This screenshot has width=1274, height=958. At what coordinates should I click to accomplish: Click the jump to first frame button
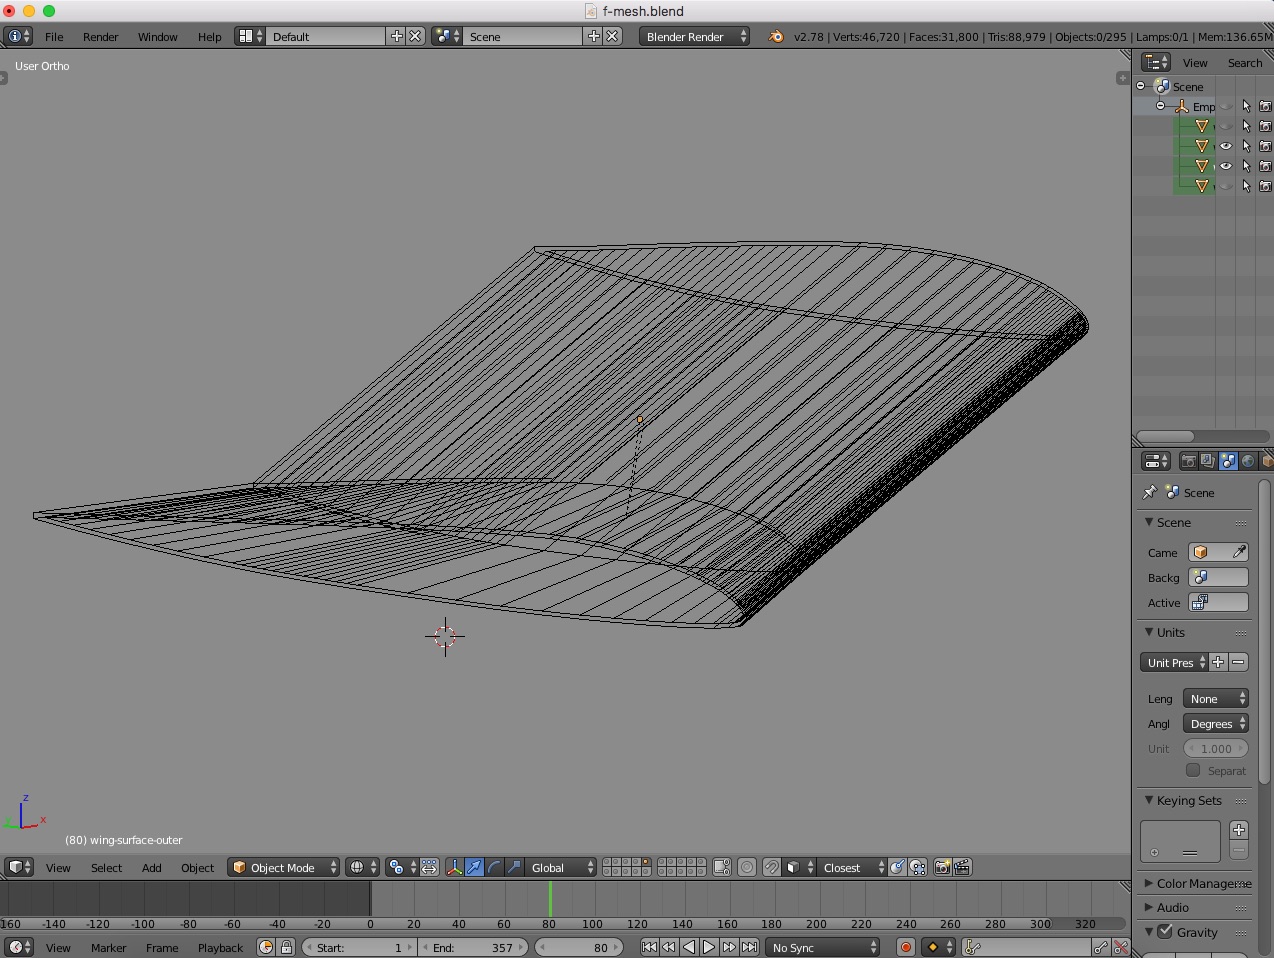649,947
